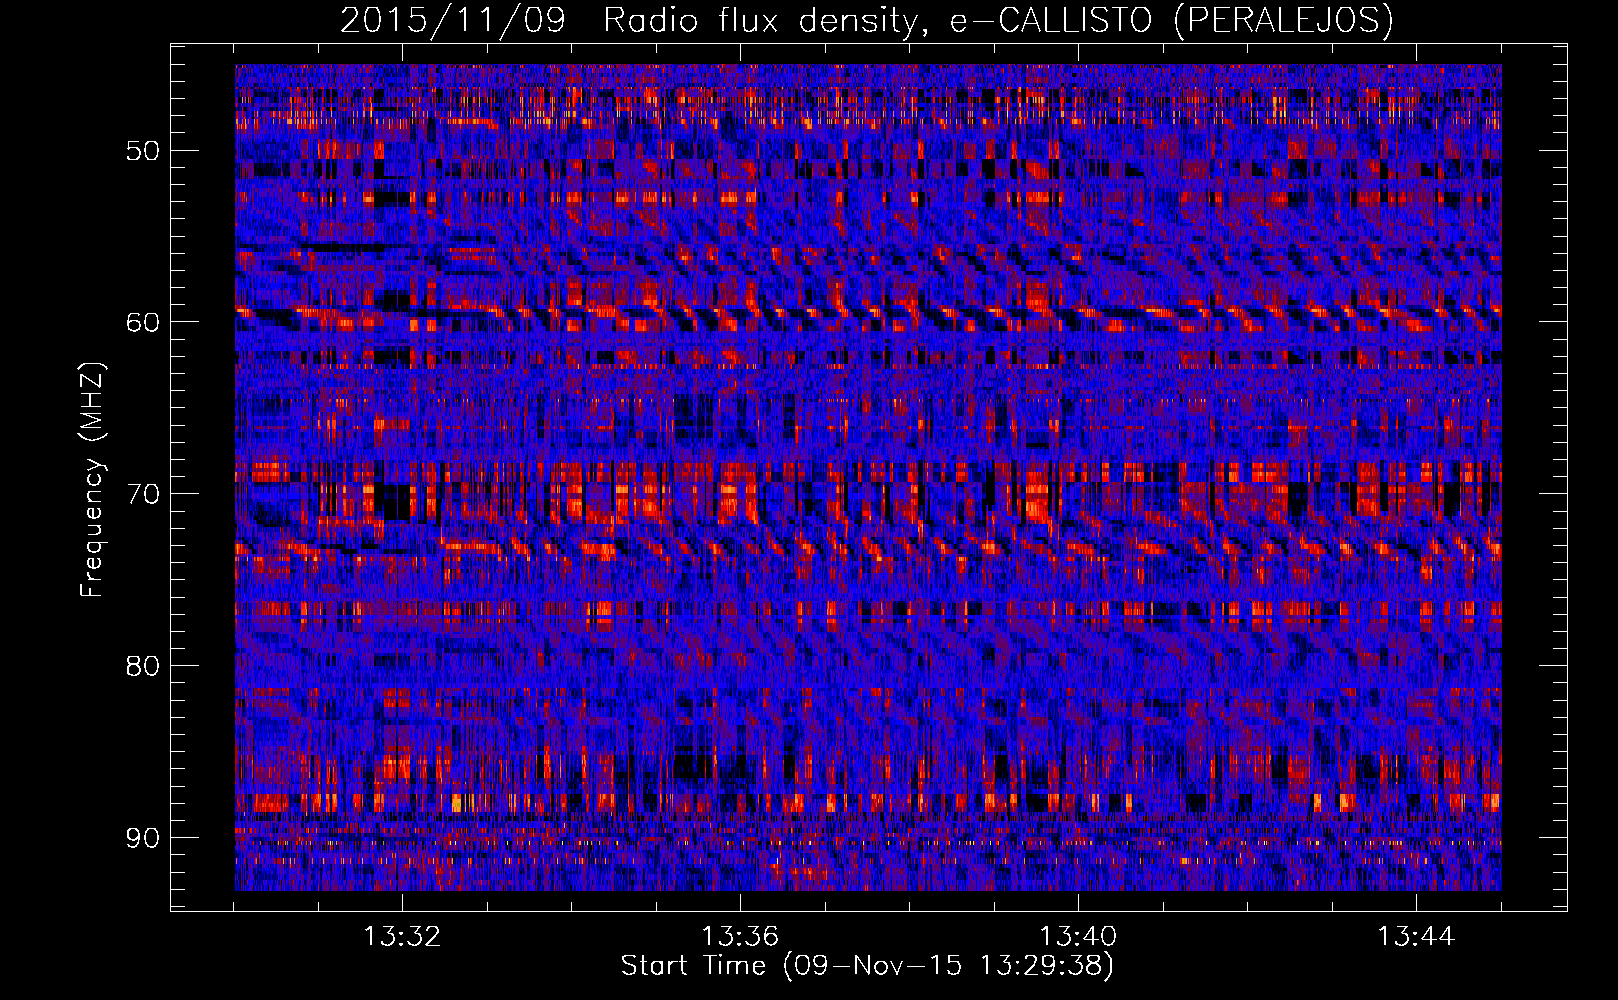
Task: Click the 13:44 time tick label
Action: 1416,937
